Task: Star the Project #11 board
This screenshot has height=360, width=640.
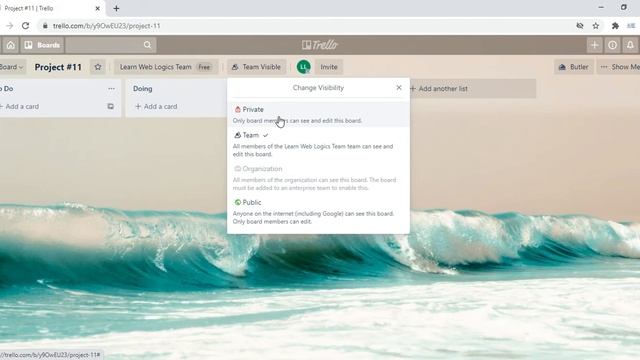Action: 98,67
